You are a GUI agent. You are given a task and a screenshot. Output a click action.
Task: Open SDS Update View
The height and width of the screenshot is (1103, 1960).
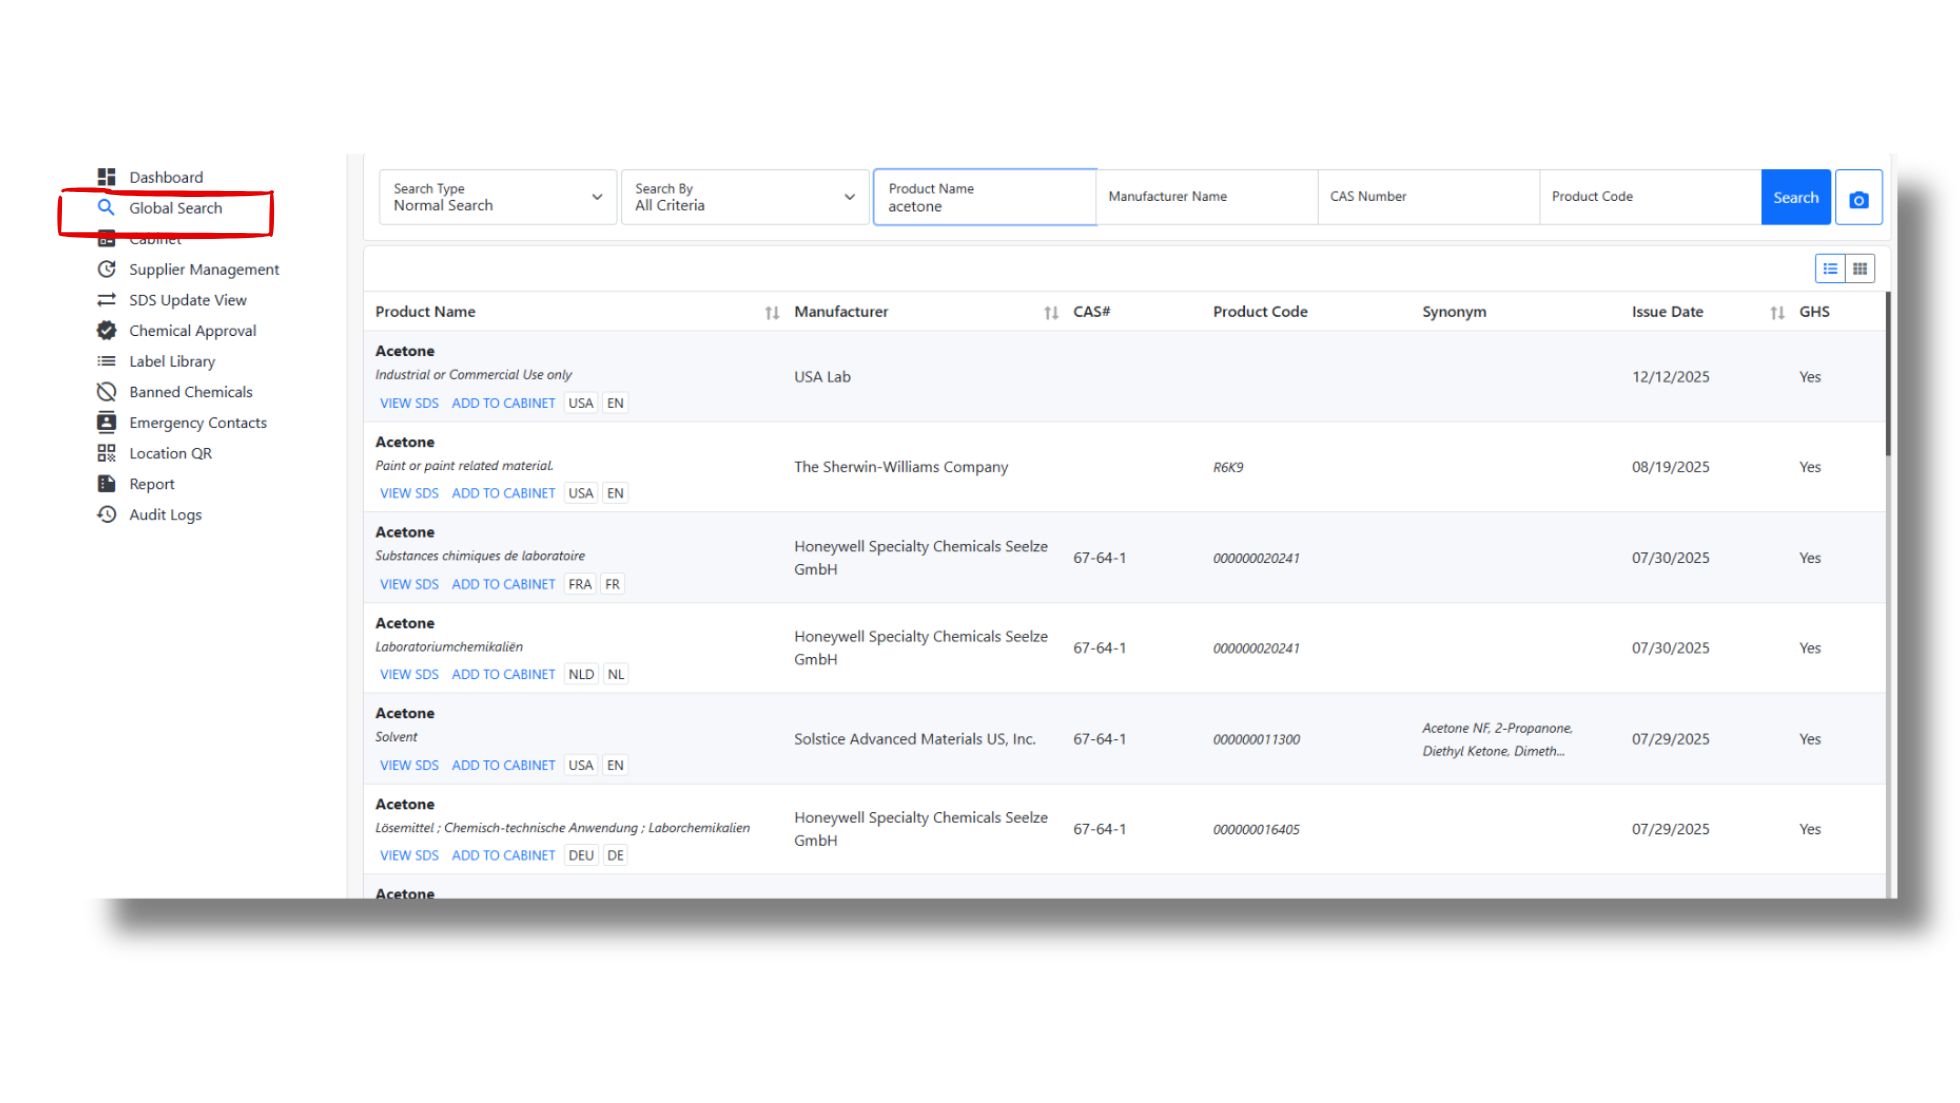187,300
